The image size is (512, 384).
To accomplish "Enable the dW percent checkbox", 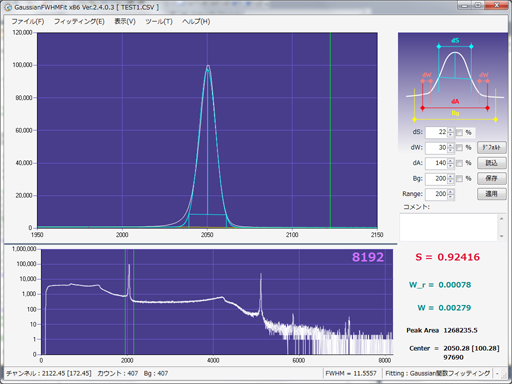I will pyautogui.click(x=459, y=148).
